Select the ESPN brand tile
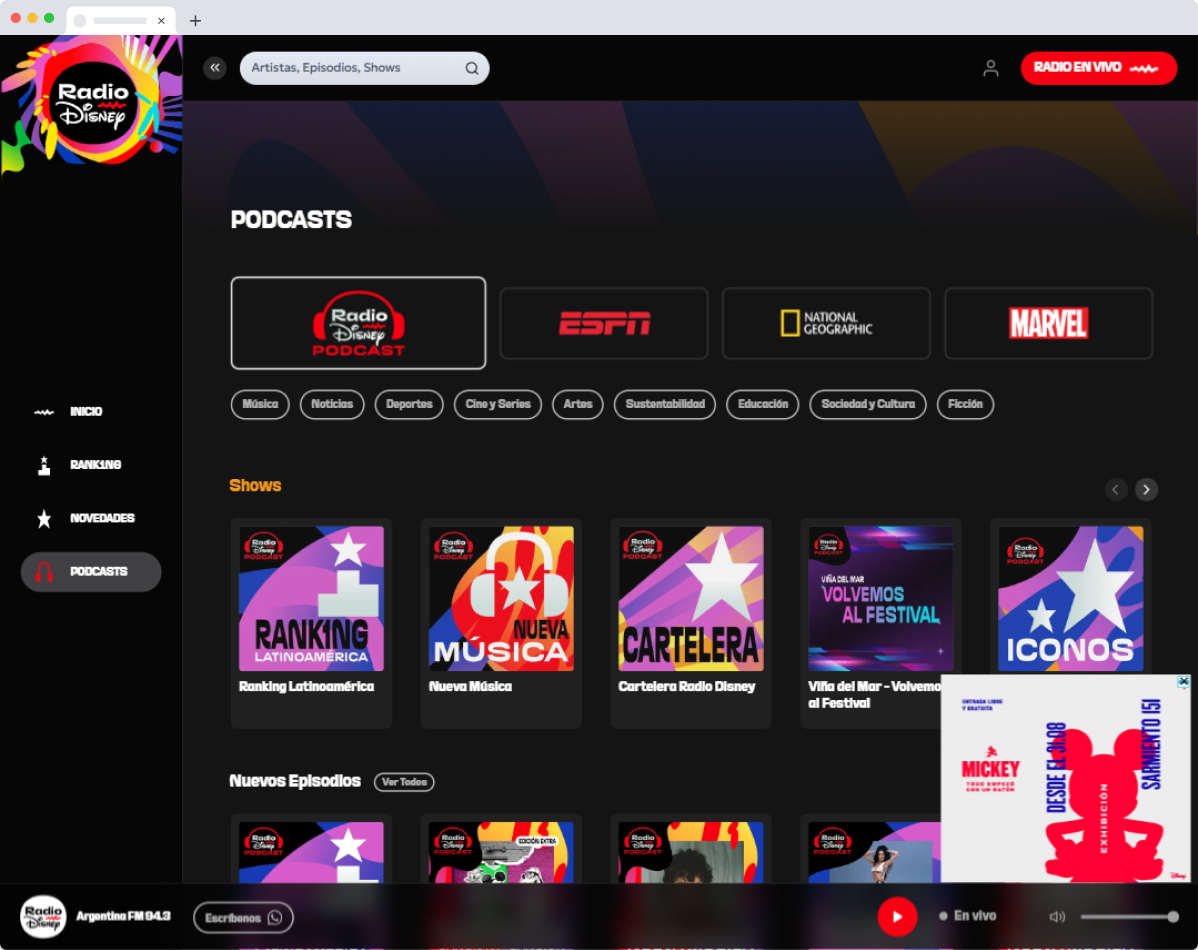 pyautogui.click(x=604, y=323)
